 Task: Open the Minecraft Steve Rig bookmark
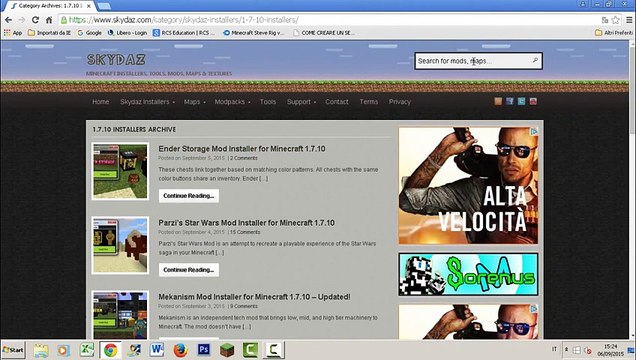point(254,33)
